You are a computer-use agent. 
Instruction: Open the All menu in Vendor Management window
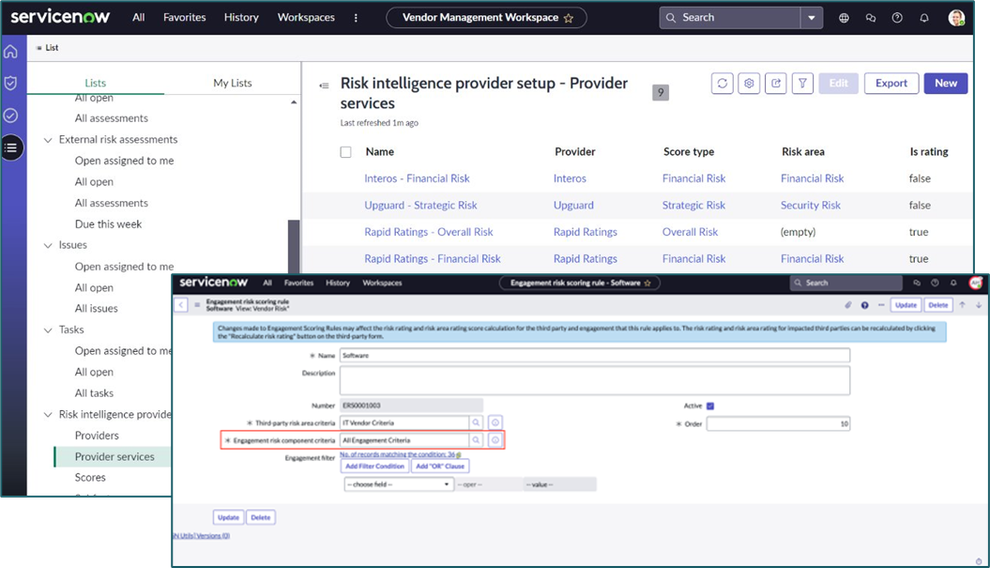coord(138,18)
